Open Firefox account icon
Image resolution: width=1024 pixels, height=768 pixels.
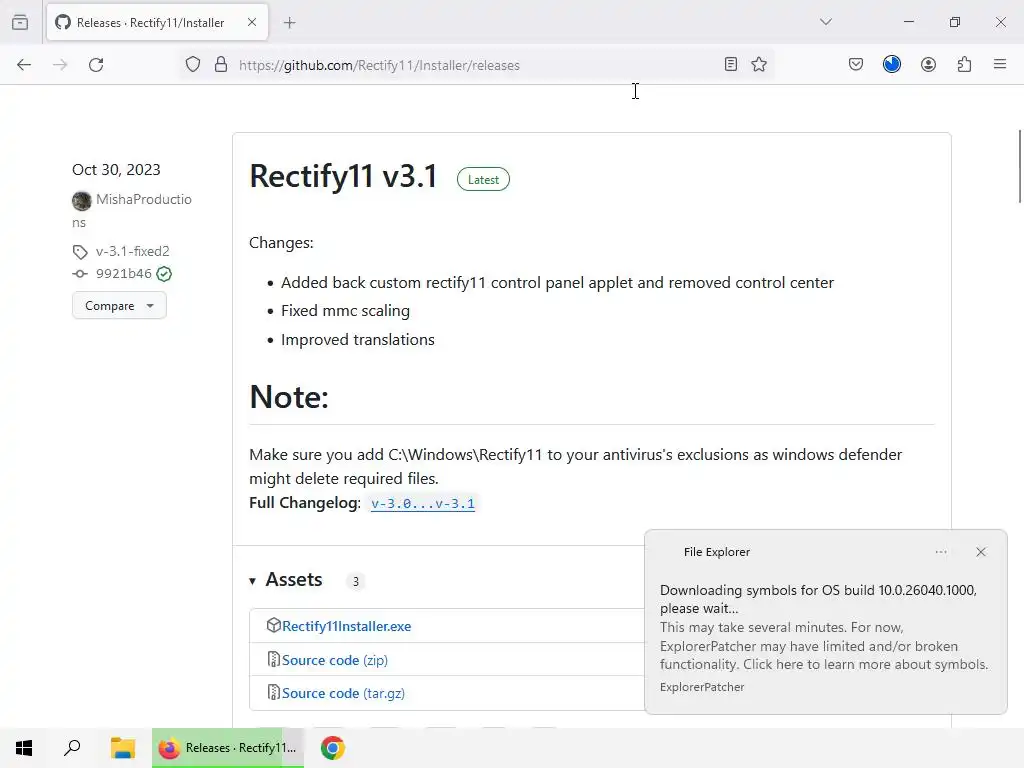pyautogui.click(x=928, y=64)
